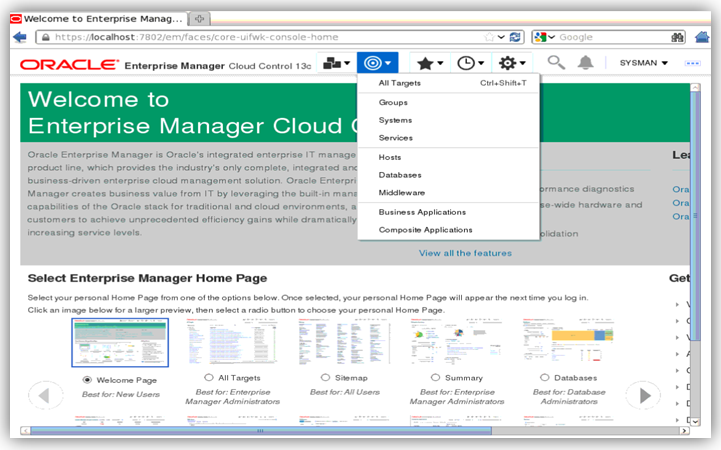Click the horizontal scrollbar thumb
The height and width of the screenshot is (450, 721).
point(261,431)
